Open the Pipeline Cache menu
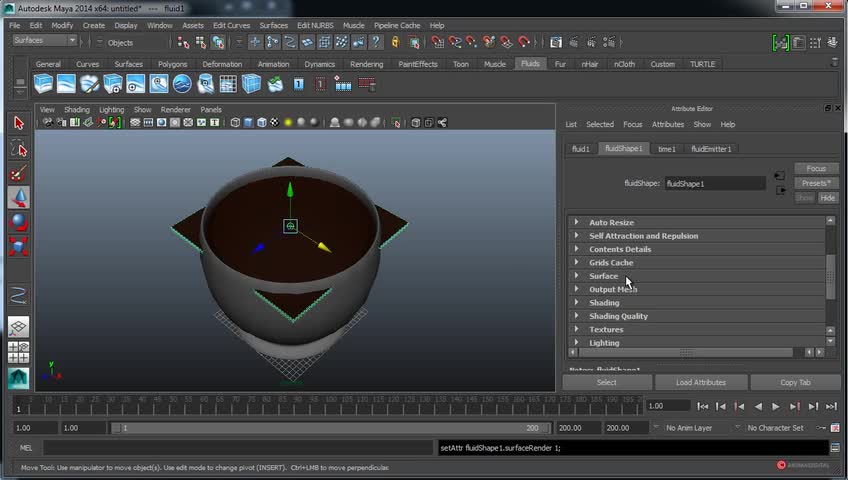The image size is (848, 480). pyautogui.click(x=397, y=25)
